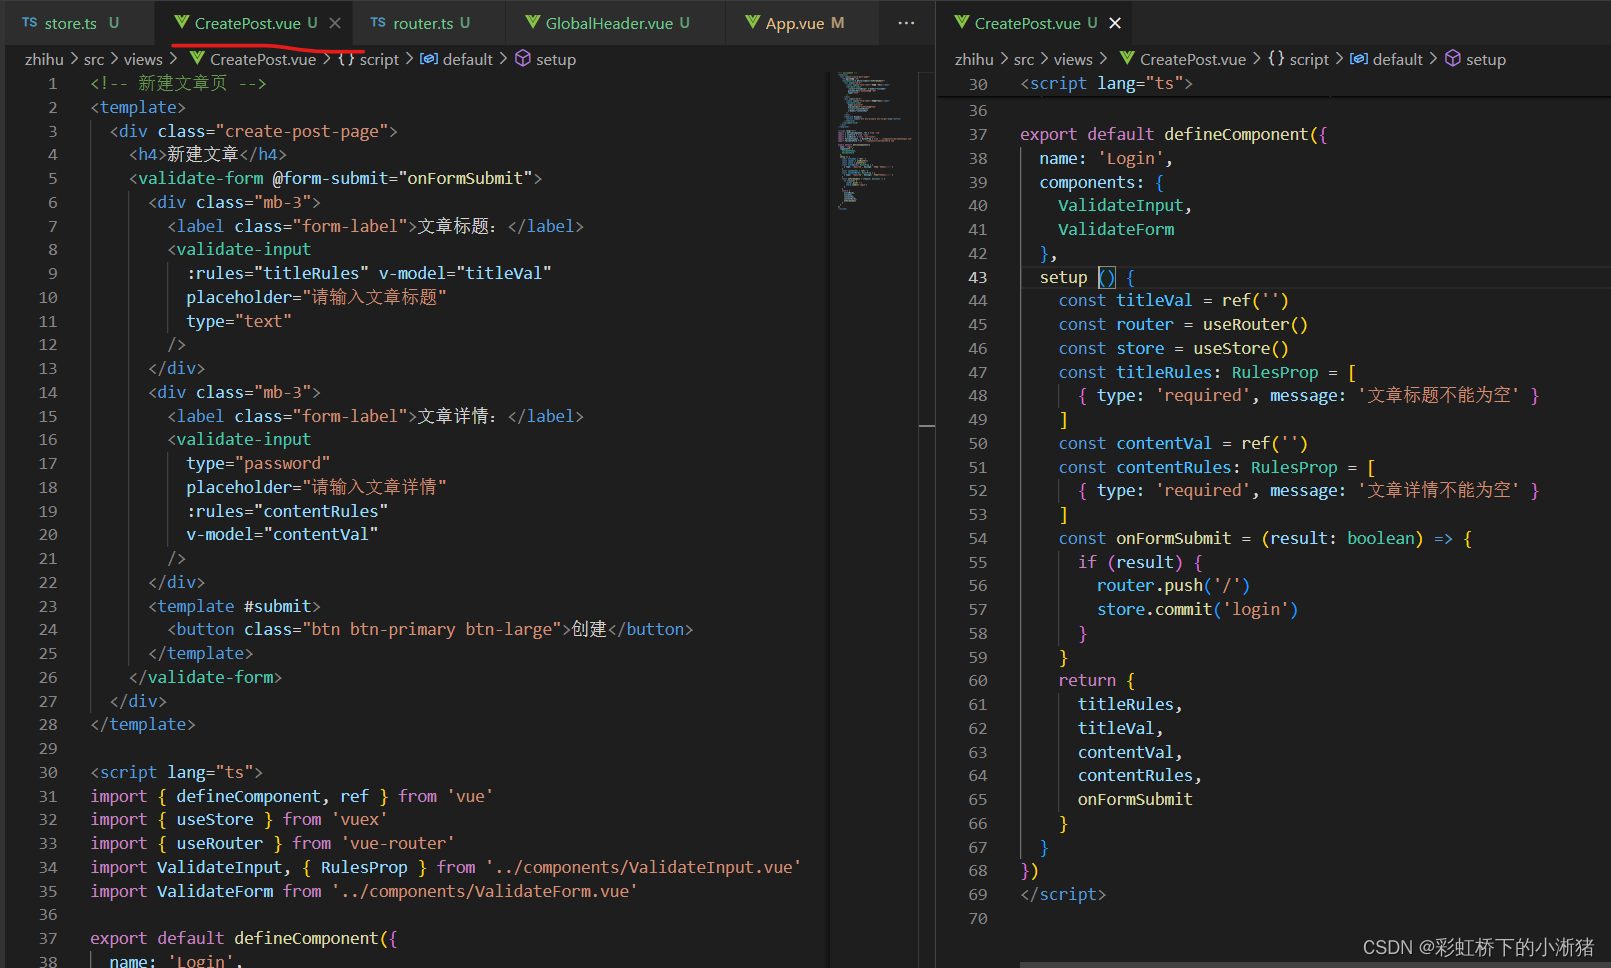Click script in left breadcrumb
Screen dimensions: 1611x968
pos(379,60)
